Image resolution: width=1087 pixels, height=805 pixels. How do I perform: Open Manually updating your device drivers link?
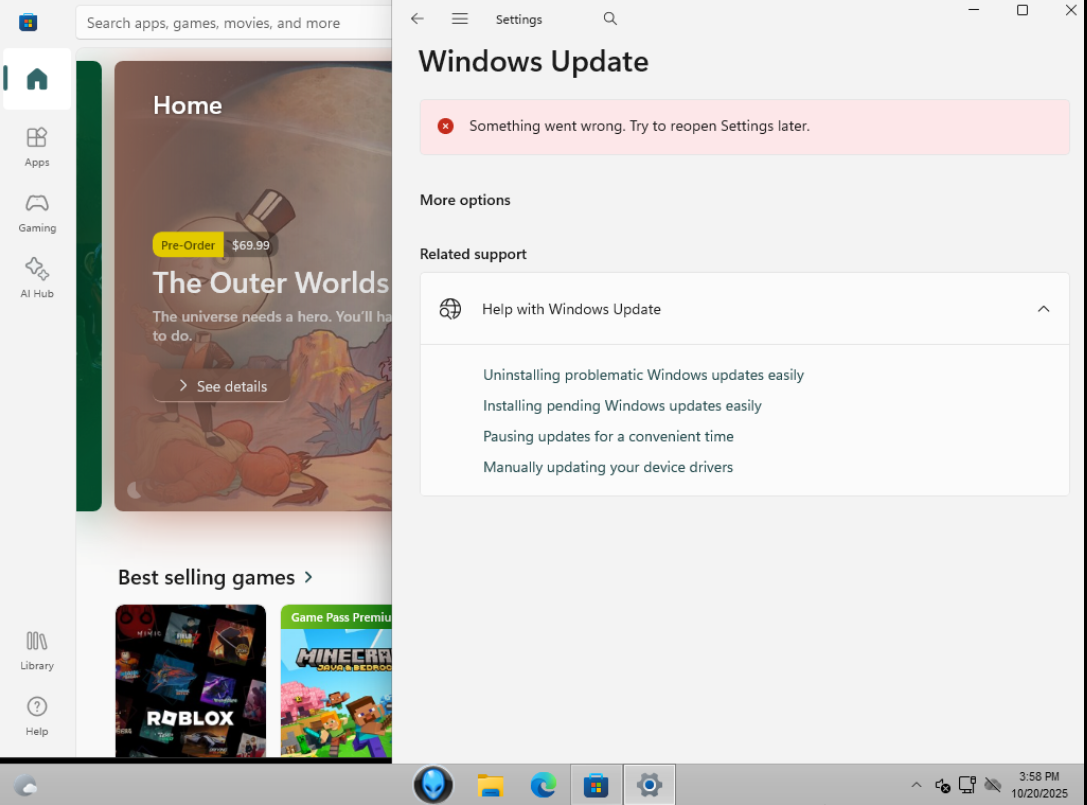pos(607,467)
